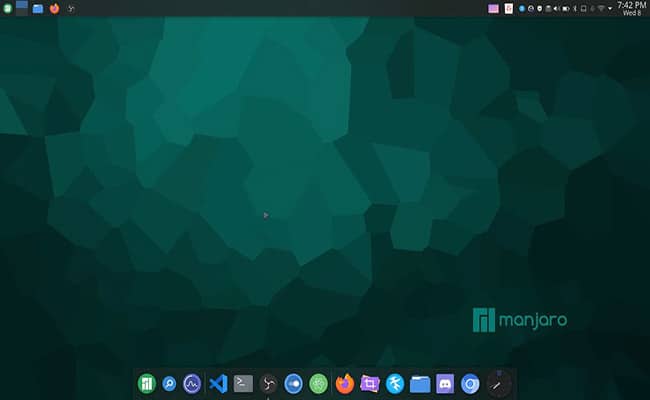Click the pink window tray icon
This screenshot has height=400, width=650.
tap(493, 9)
